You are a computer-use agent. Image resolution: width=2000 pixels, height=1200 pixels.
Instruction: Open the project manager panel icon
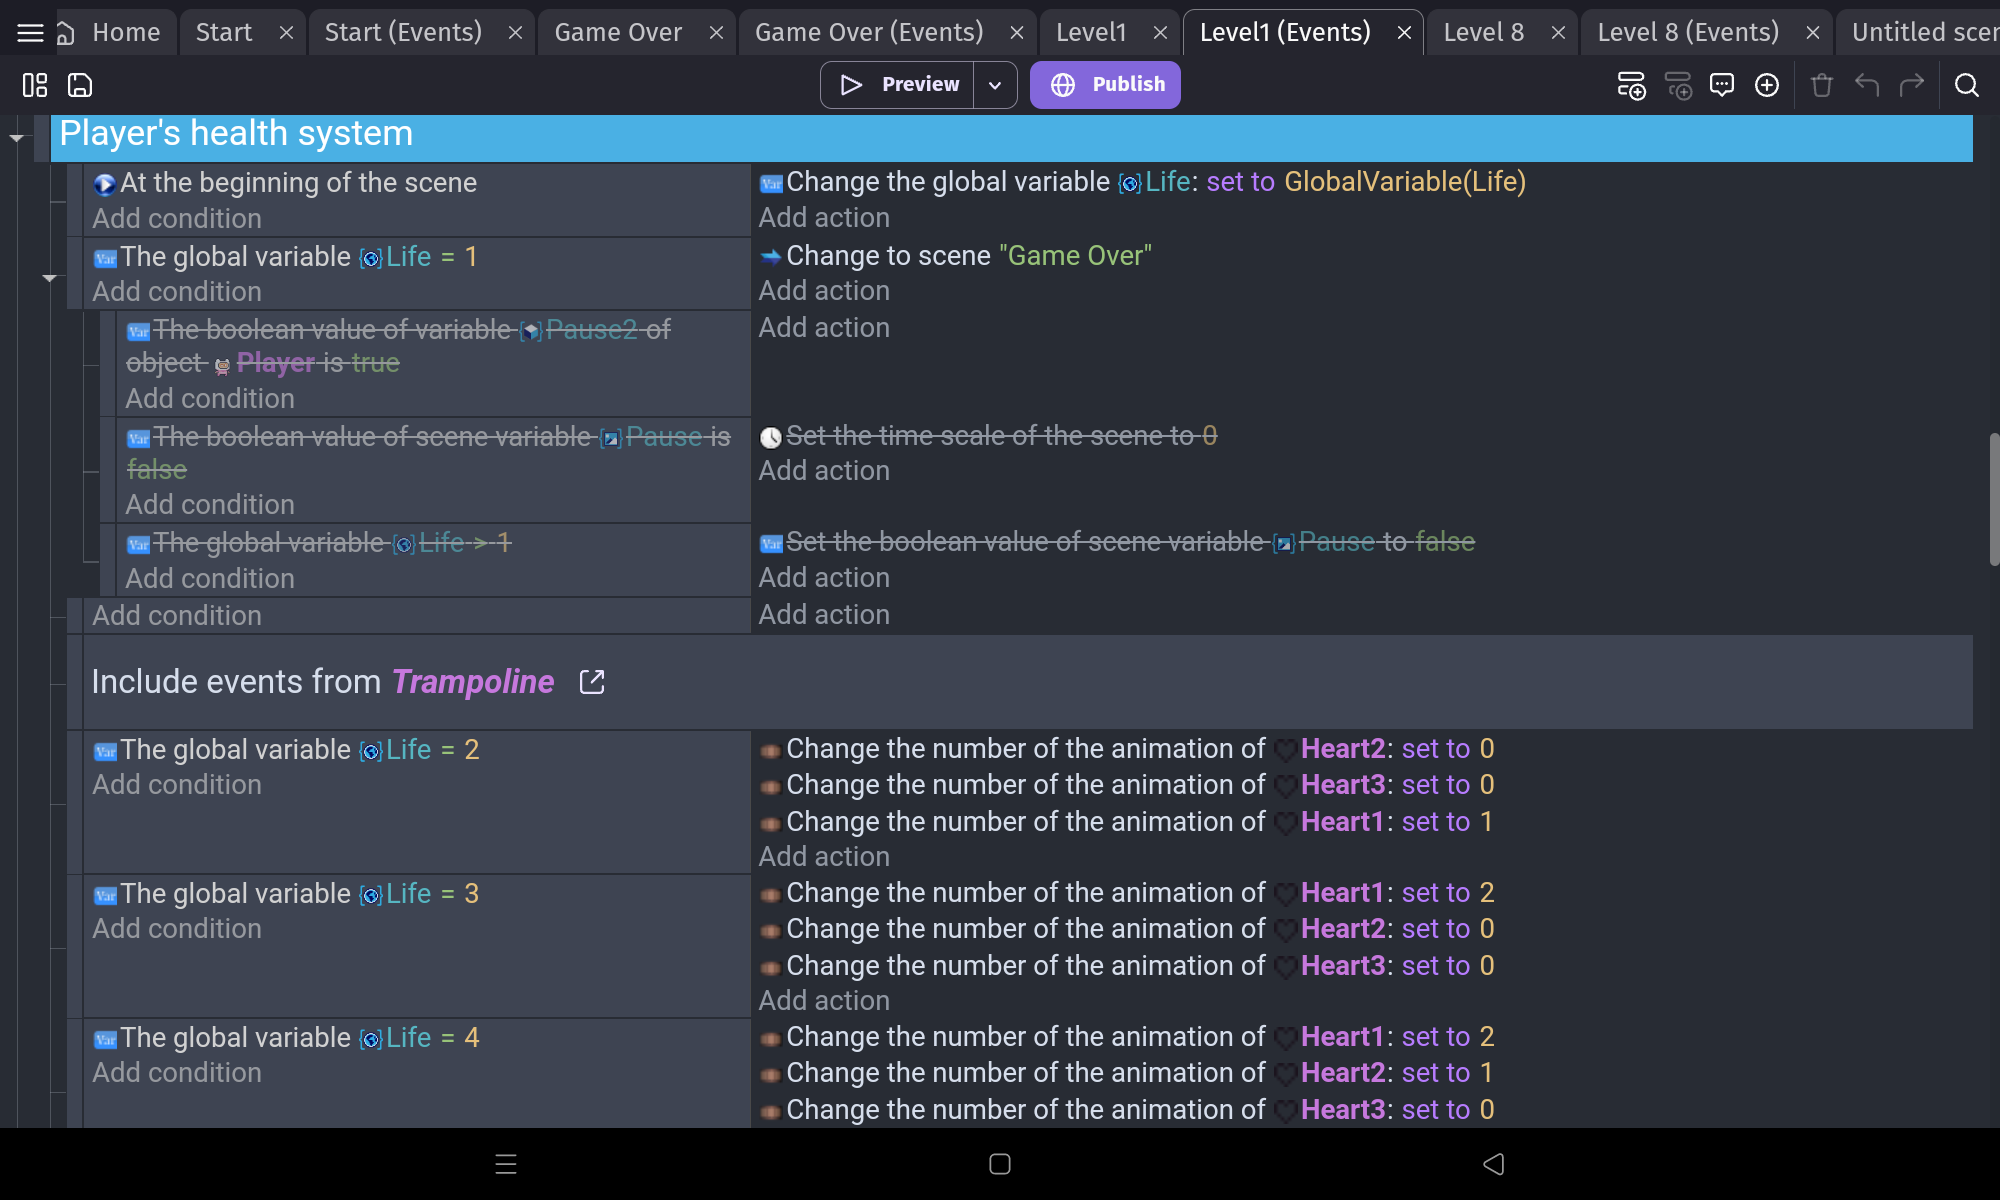35,85
